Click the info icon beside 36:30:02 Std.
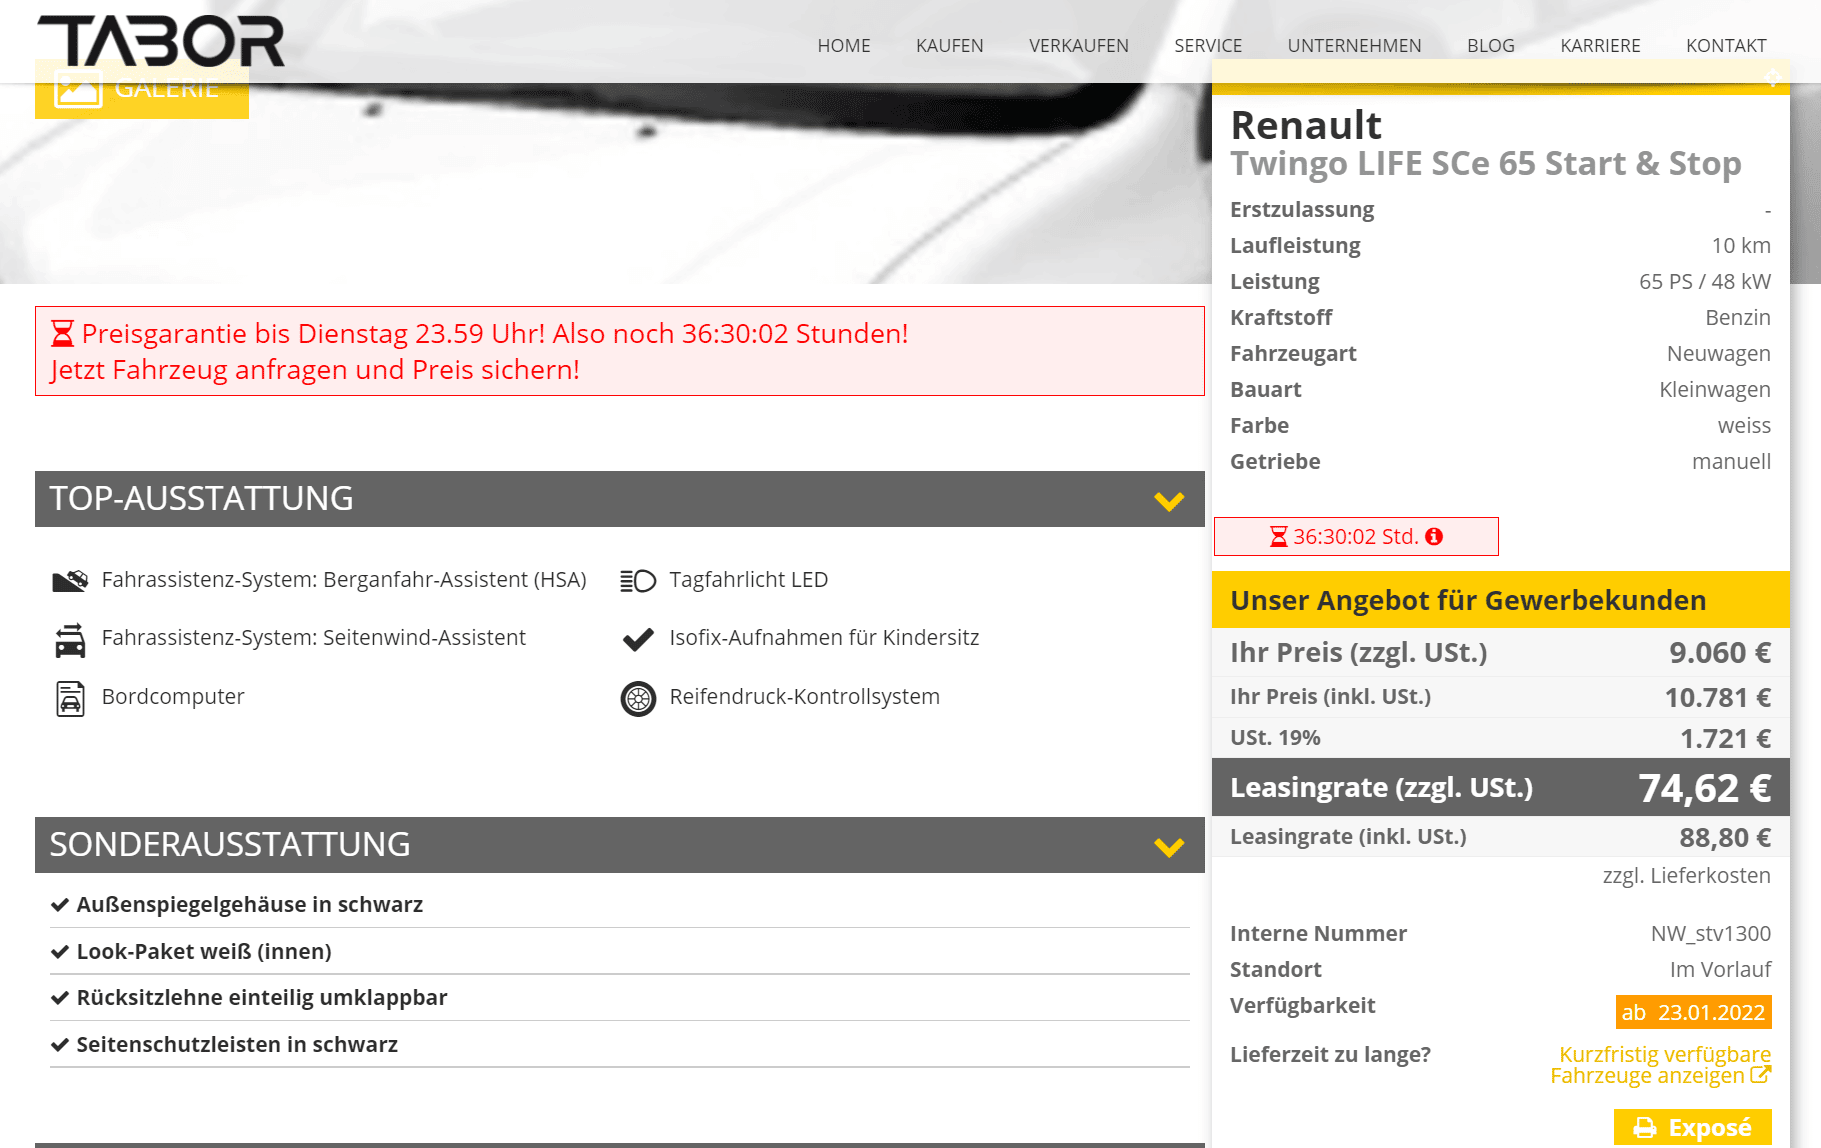 click(1434, 537)
